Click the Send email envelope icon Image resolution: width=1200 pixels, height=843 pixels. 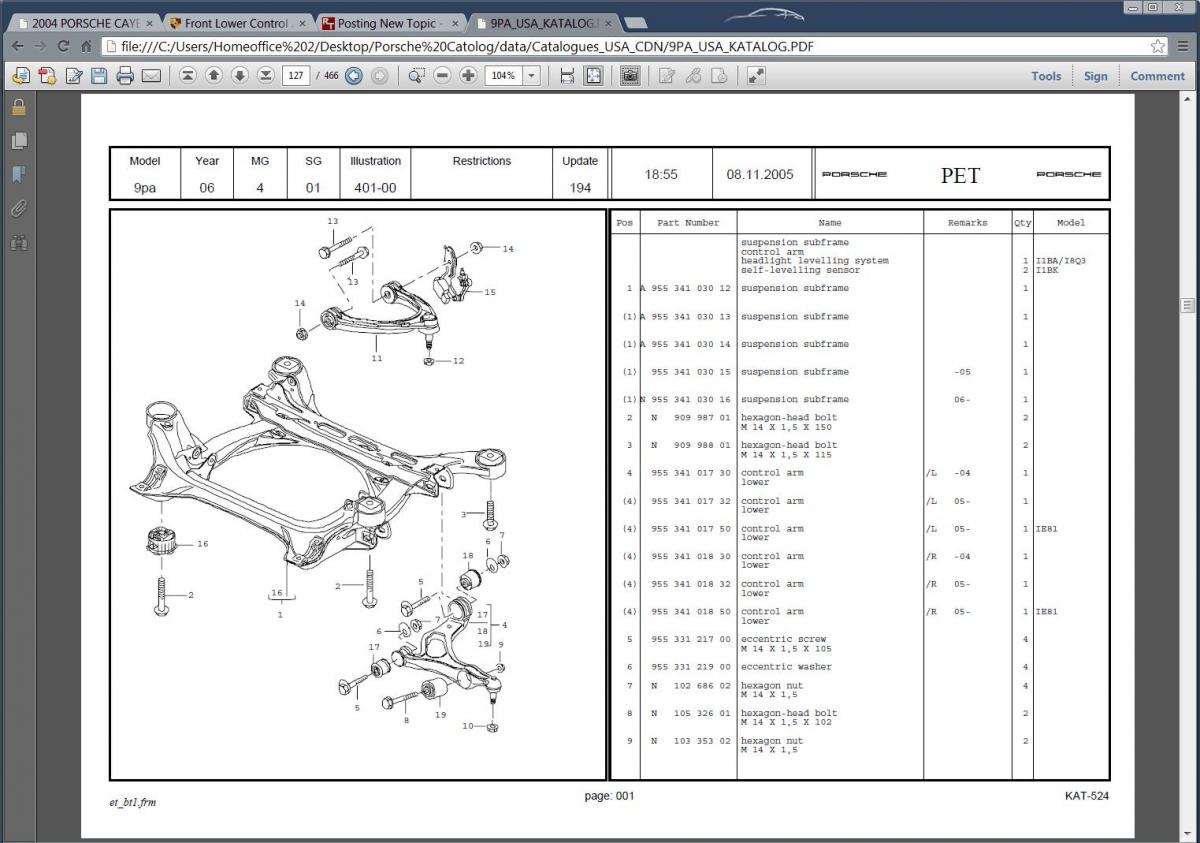click(x=151, y=76)
